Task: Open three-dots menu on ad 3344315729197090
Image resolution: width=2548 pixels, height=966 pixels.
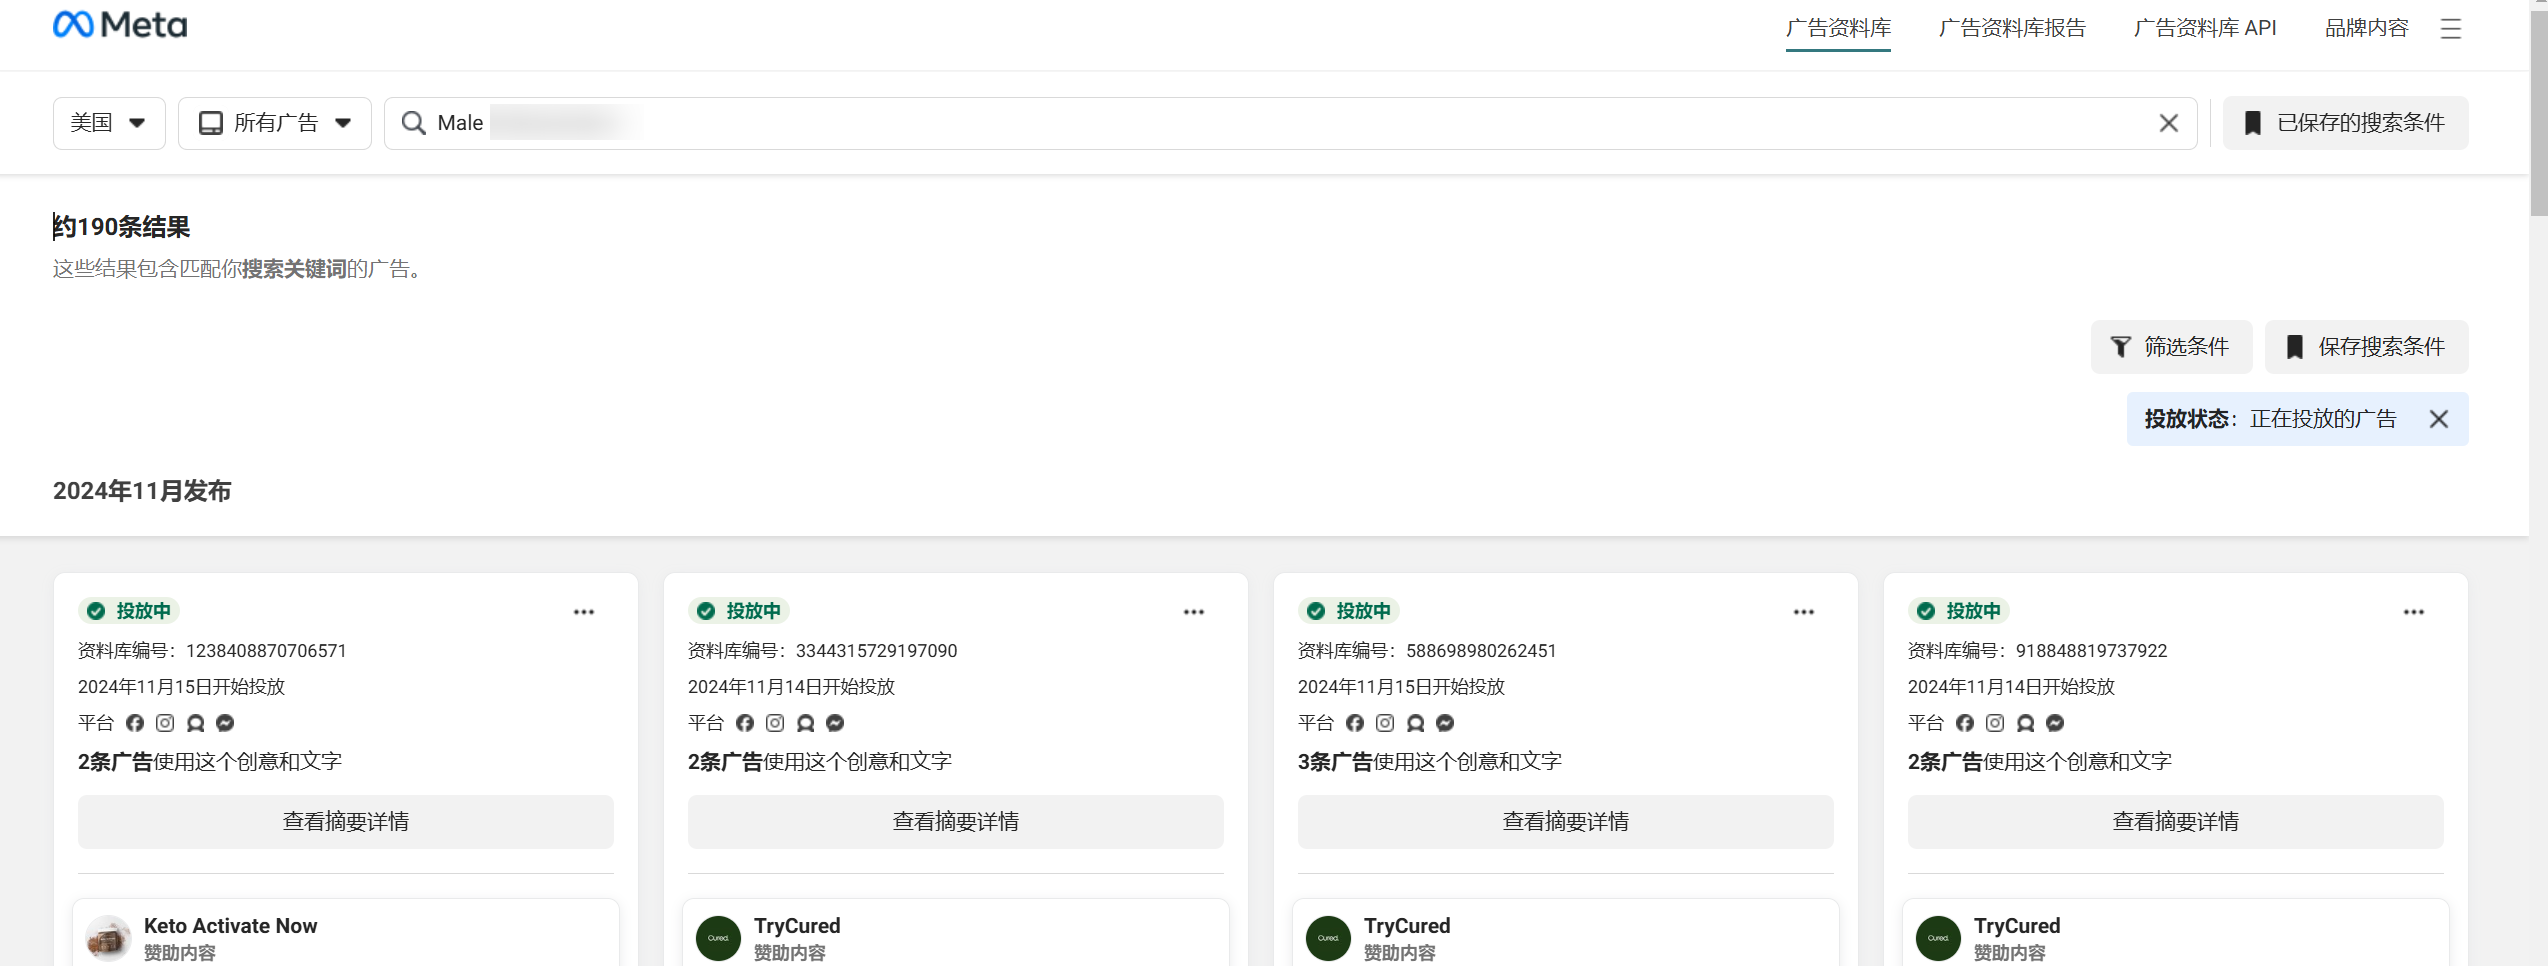Action: click(1194, 612)
